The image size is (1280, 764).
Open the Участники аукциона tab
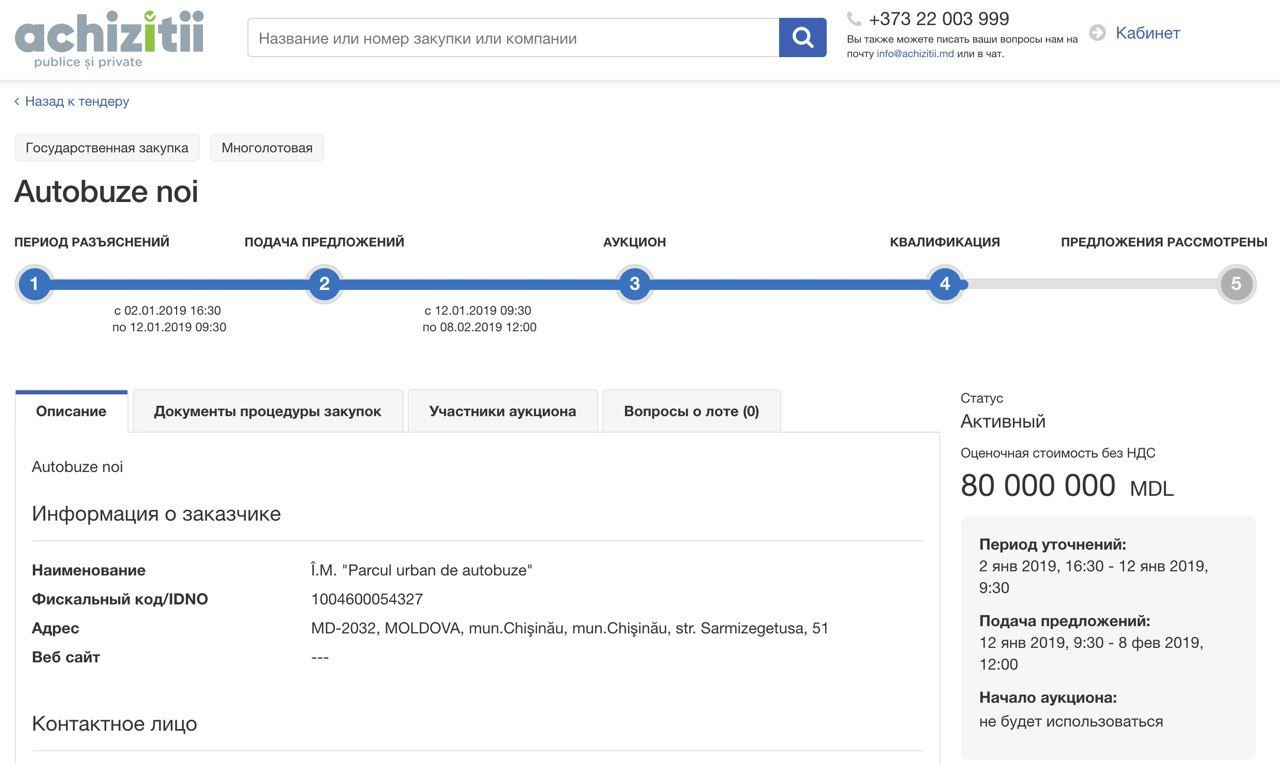(503, 411)
